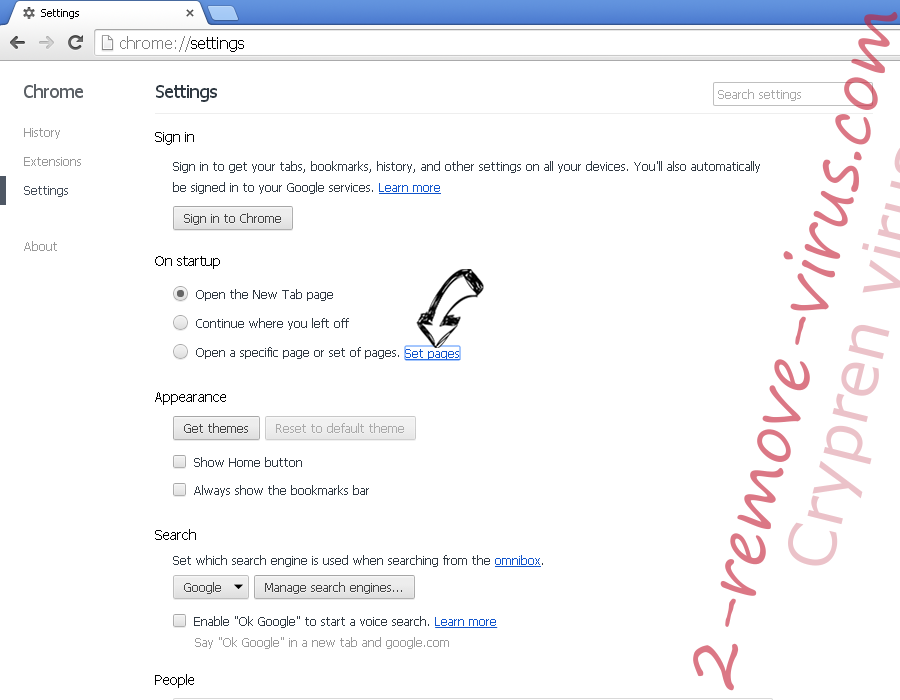Click the 'Search' section heading
Screen dimensions: 900x700
[176, 535]
